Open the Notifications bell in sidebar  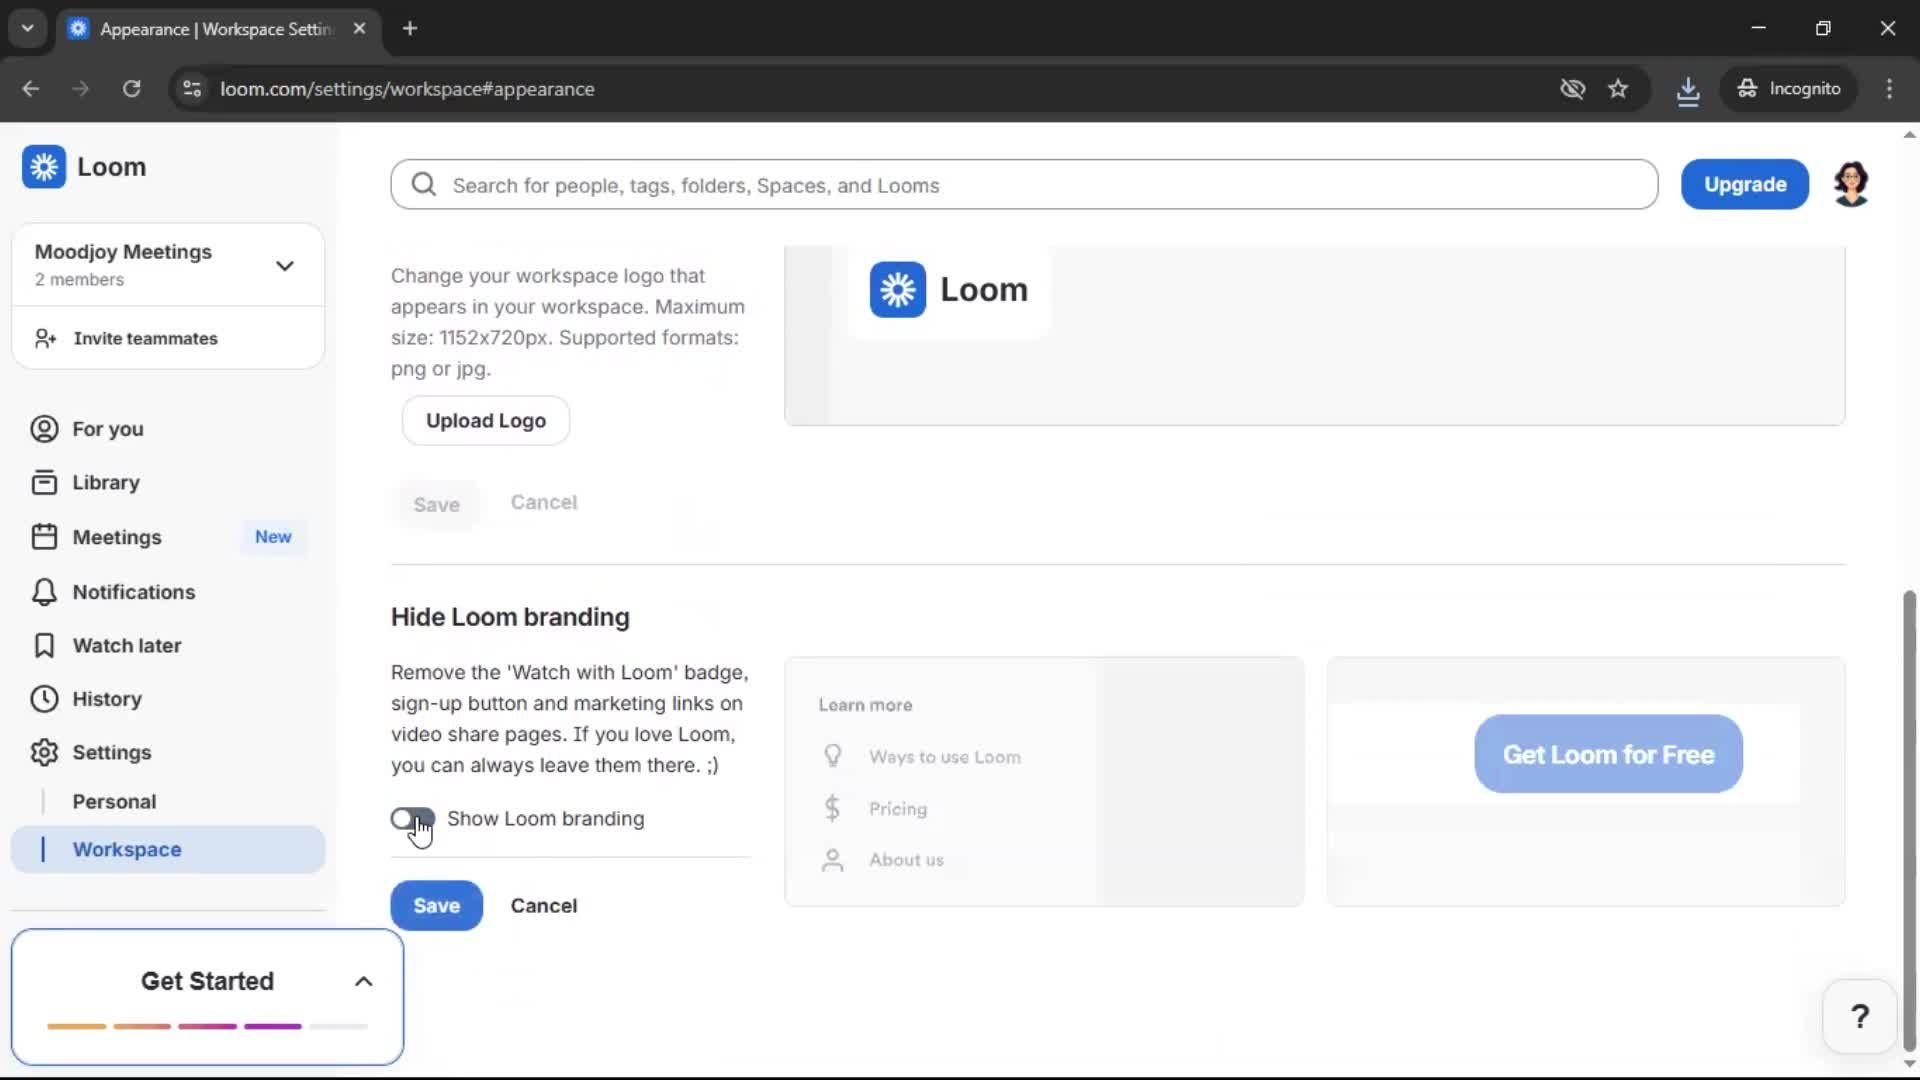click(x=43, y=592)
